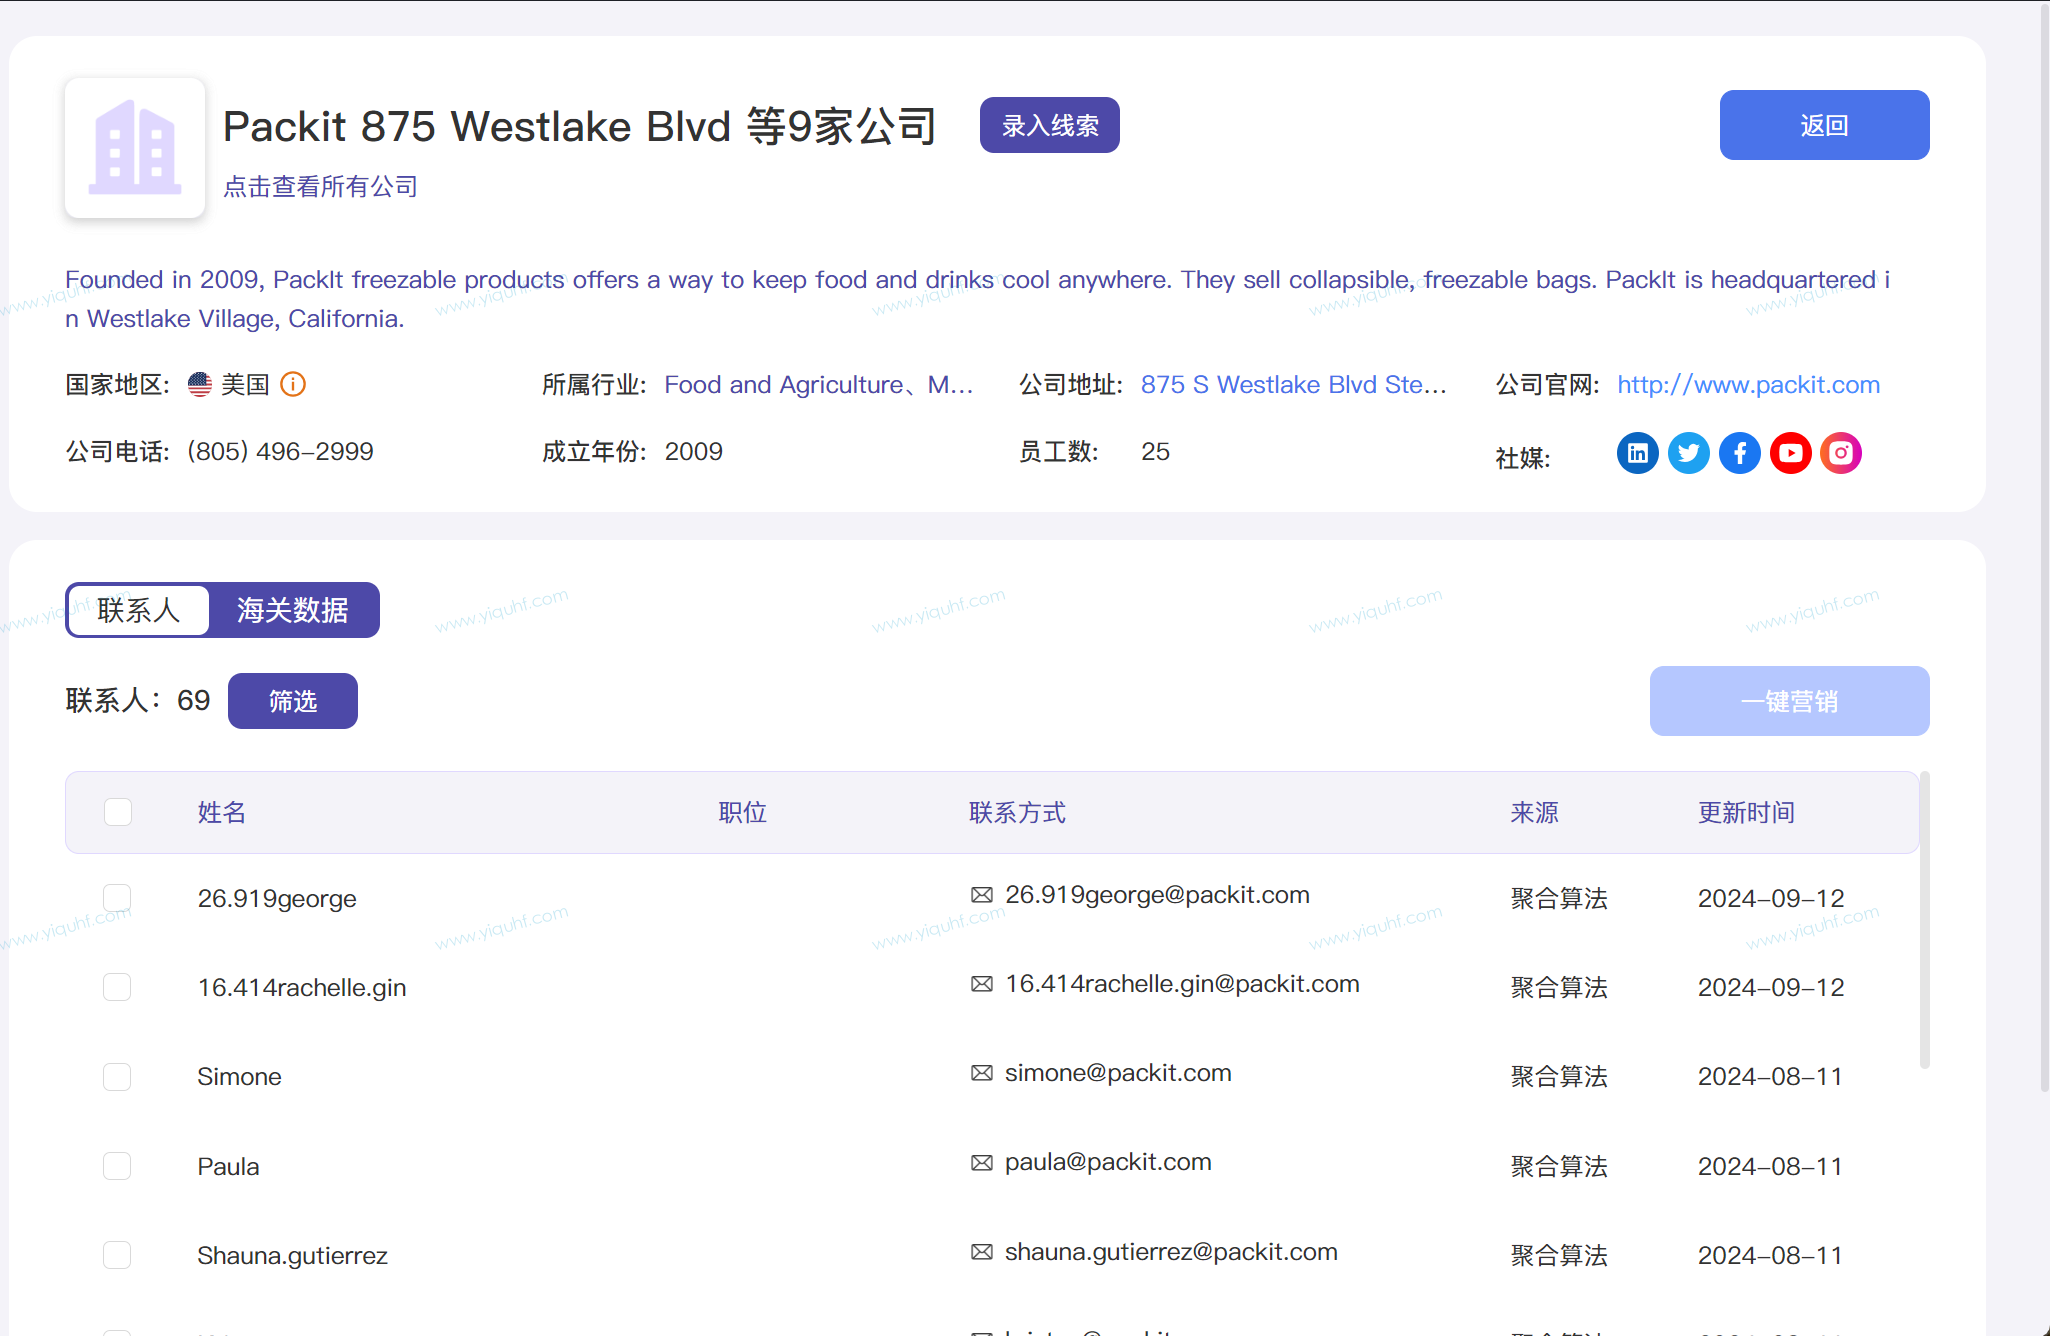Check the box for 16.414rachelle.gin

[117, 987]
